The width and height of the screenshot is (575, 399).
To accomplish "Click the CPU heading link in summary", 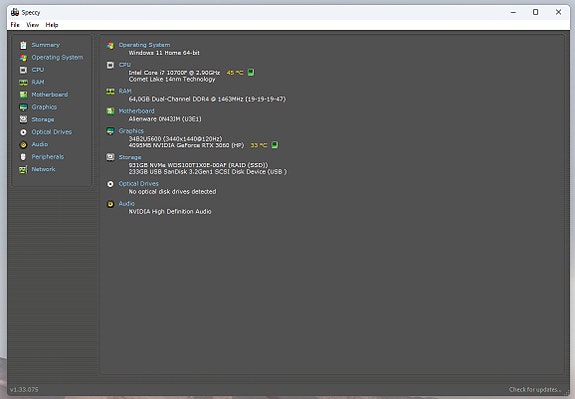I will [x=125, y=65].
